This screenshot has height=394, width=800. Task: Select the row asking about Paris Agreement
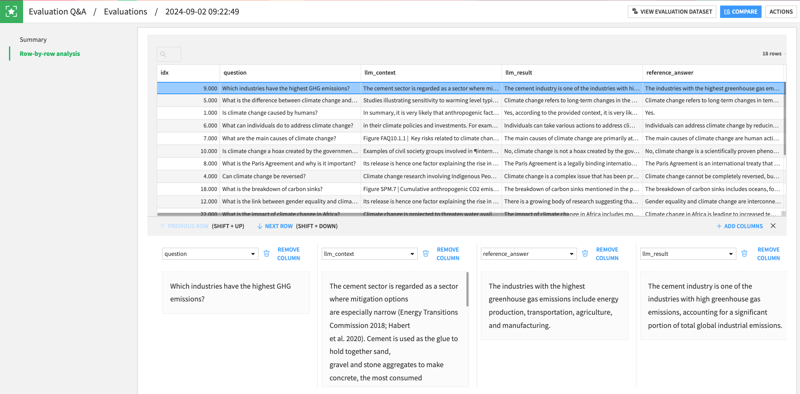(471, 163)
